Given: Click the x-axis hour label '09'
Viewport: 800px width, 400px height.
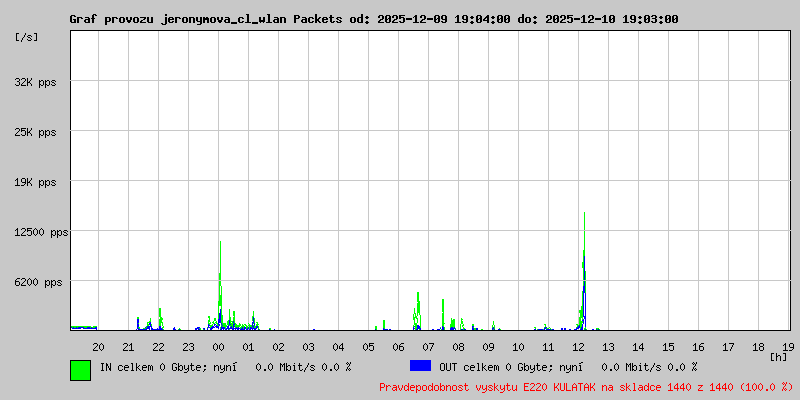Looking at the screenshot, I should (x=488, y=347).
